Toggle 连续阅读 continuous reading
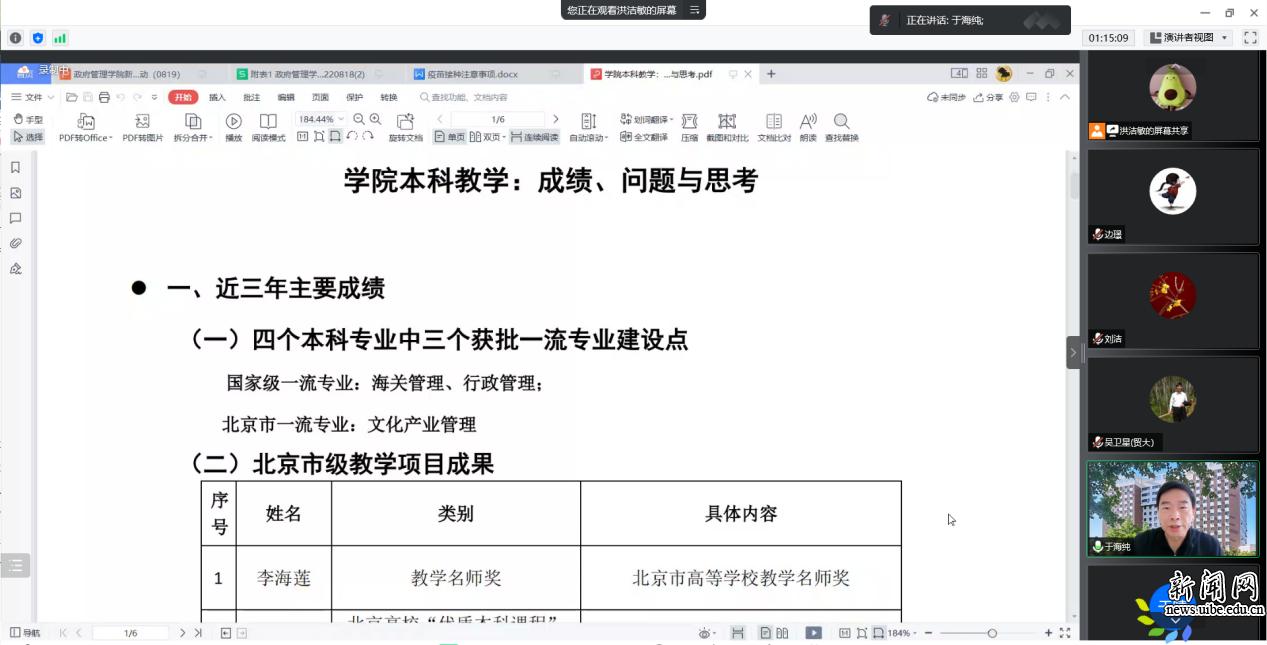The width and height of the screenshot is (1267, 645). [535, 137]
